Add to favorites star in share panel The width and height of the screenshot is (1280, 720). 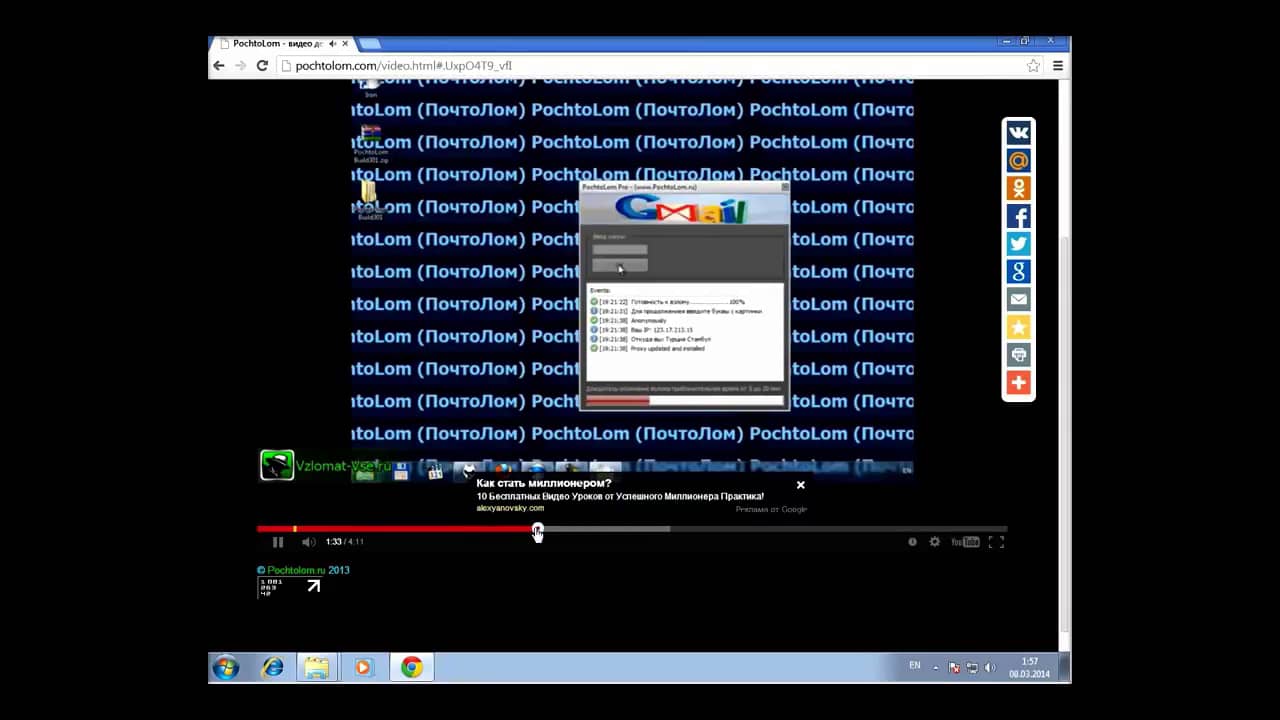coord(1018,327)
